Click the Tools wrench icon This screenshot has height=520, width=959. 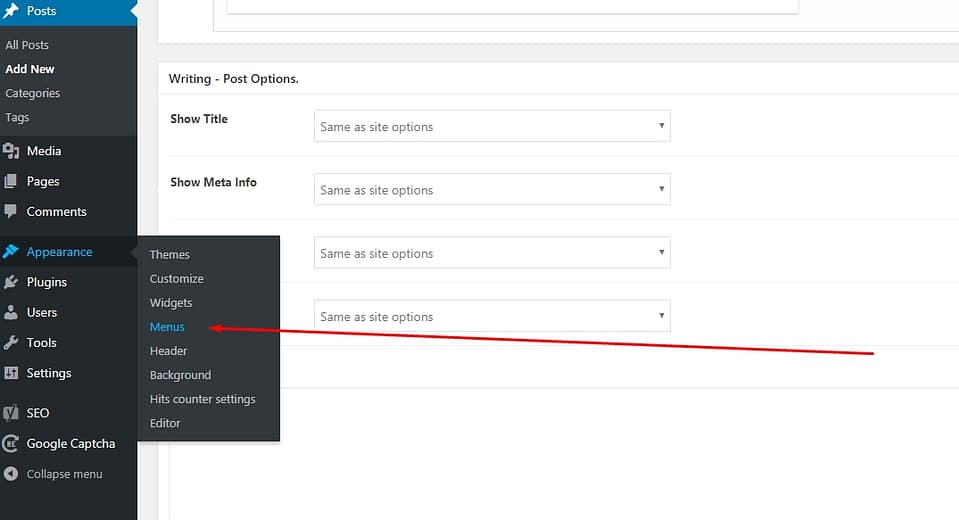coord(11,343)
